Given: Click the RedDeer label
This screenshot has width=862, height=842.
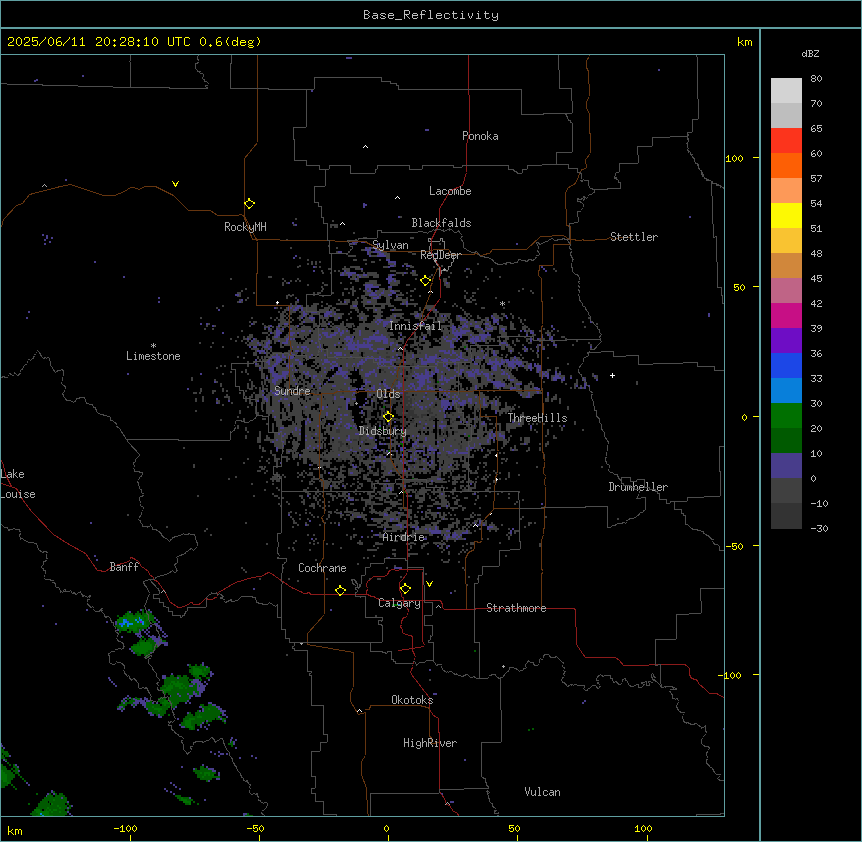Looking at the screenshot, I should click(x=440, y=255).
